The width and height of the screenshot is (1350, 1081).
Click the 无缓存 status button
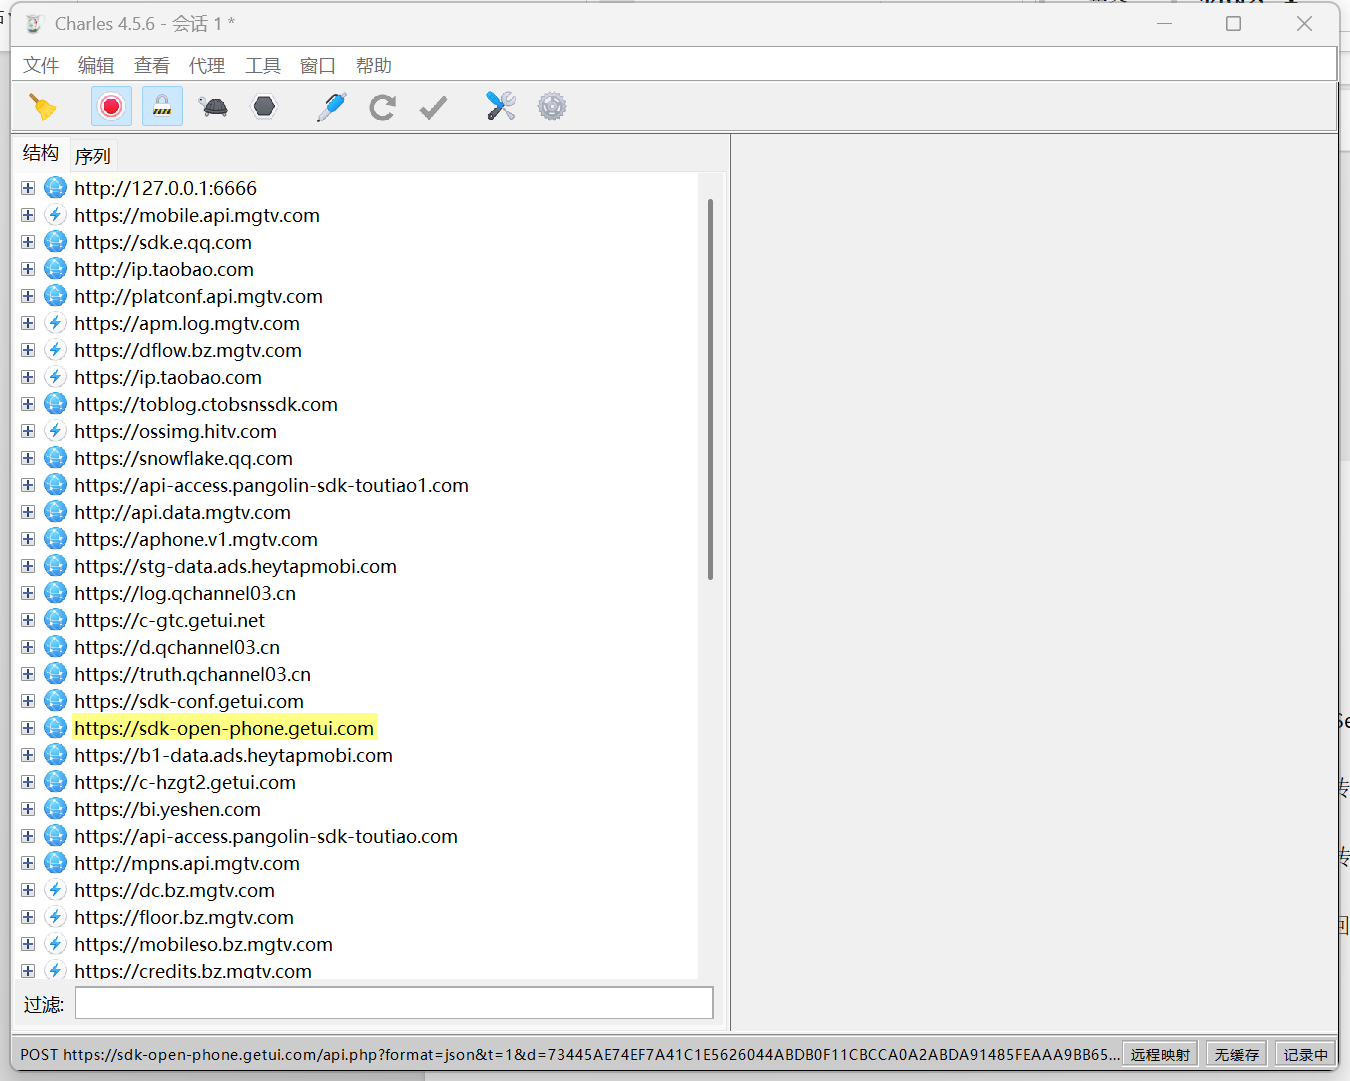point(1237,1054)
